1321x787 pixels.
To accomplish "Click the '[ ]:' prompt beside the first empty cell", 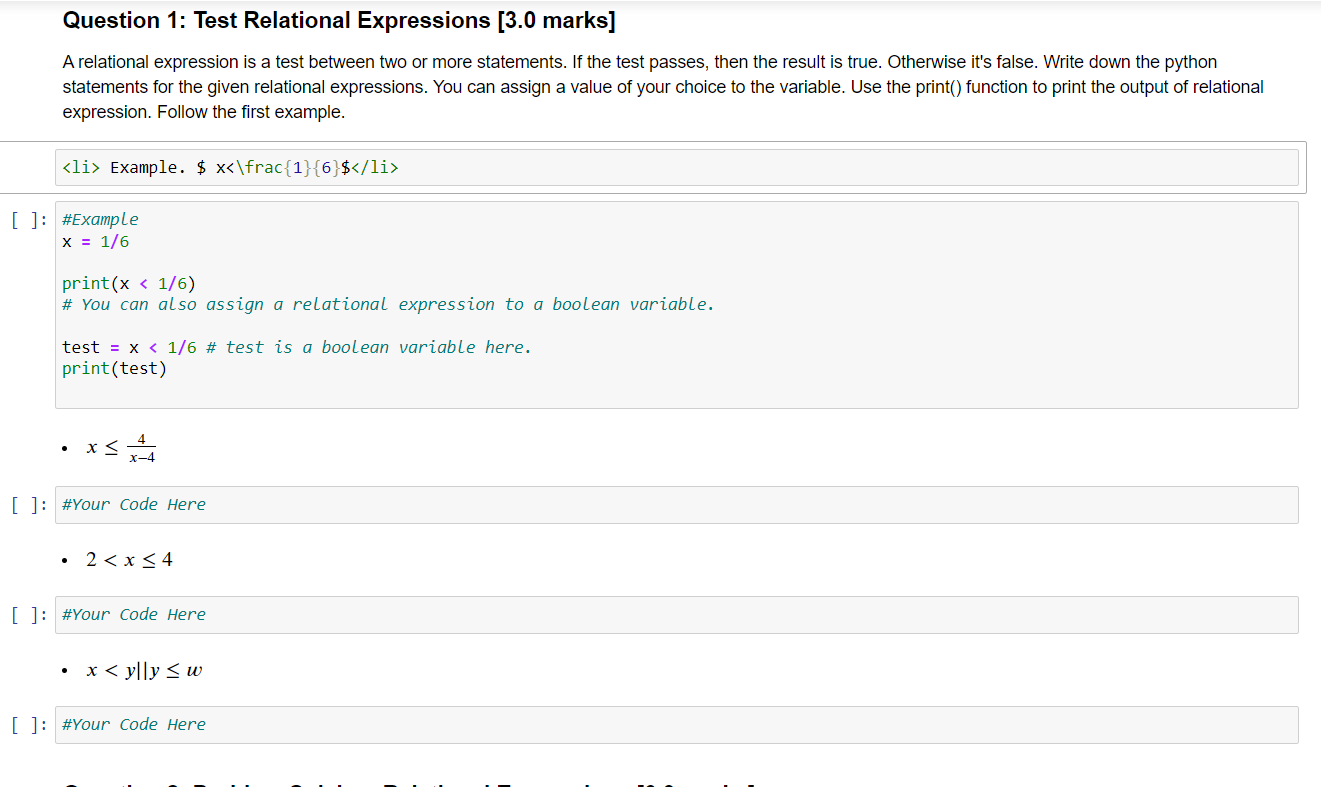I will tap(27, 504).
